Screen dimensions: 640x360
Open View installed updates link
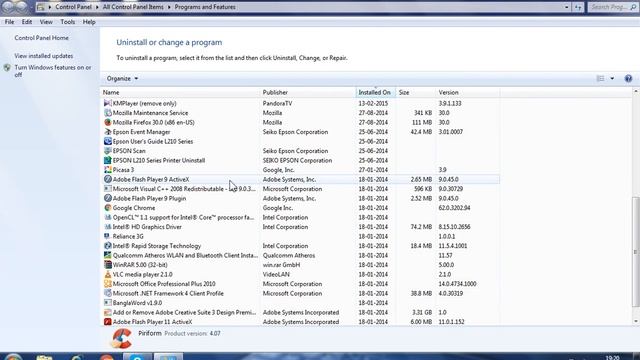[44, 56]
